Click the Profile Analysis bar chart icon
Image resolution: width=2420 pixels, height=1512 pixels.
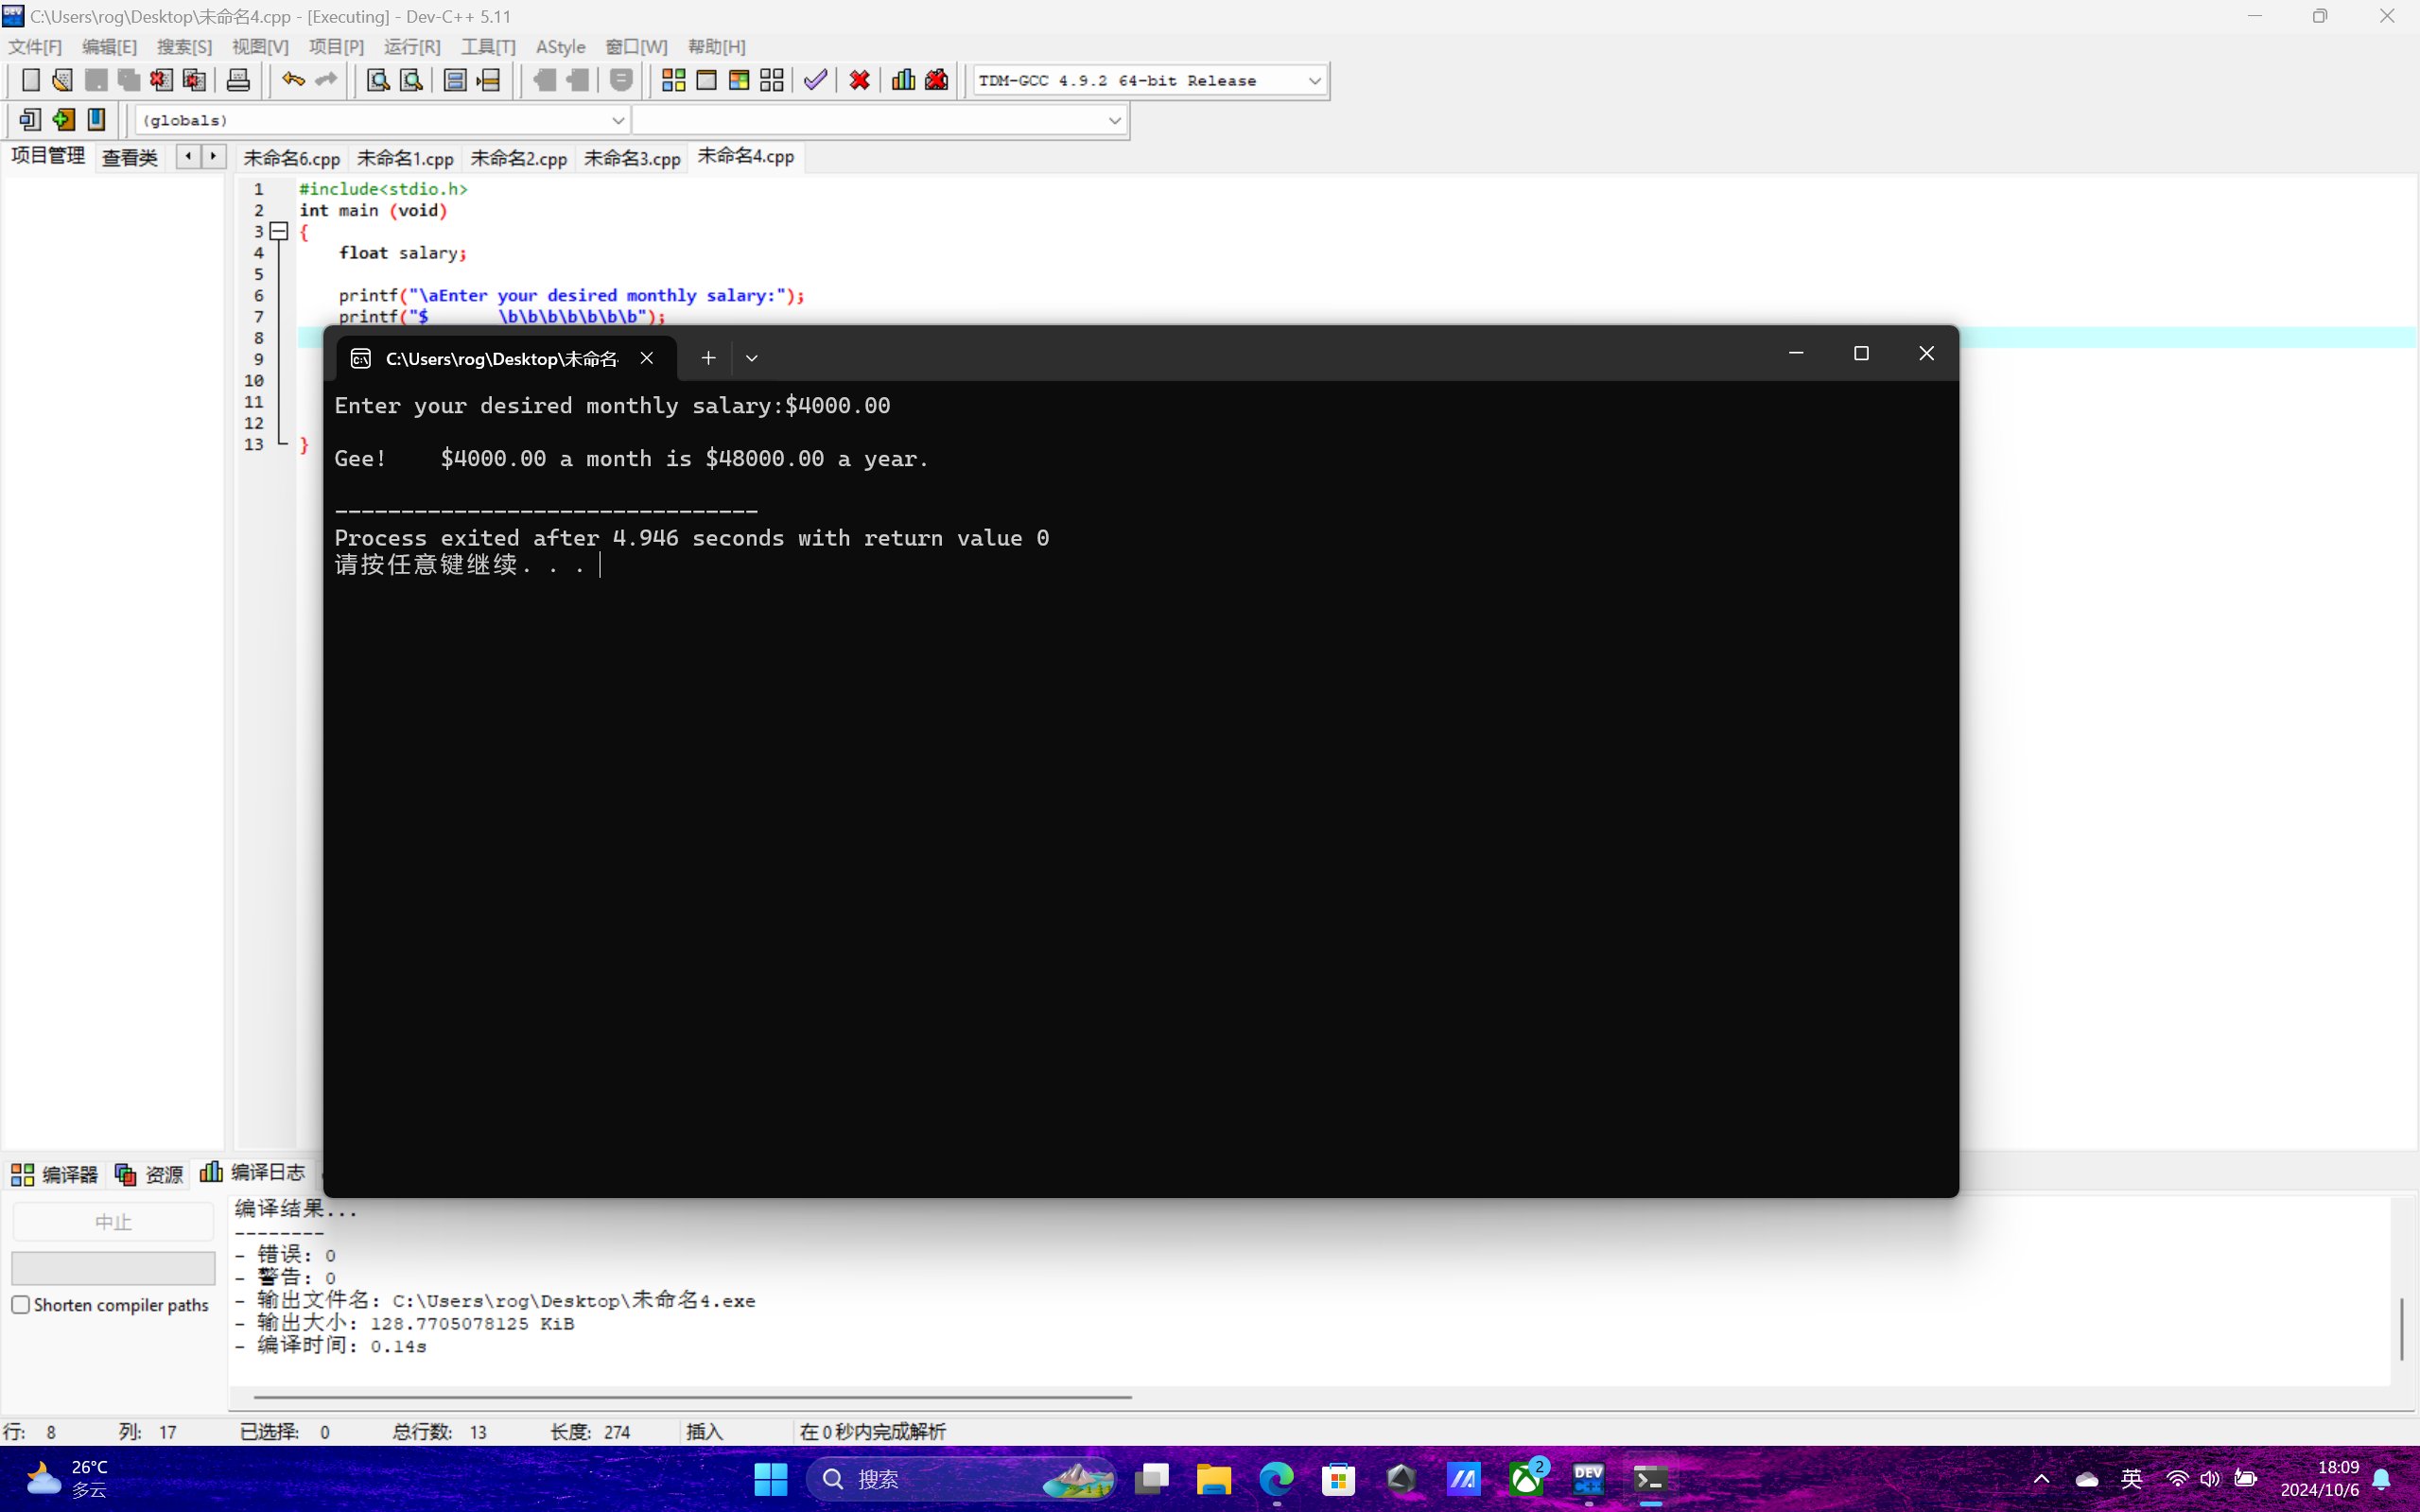pyautogui.click(x=903, y=80)
